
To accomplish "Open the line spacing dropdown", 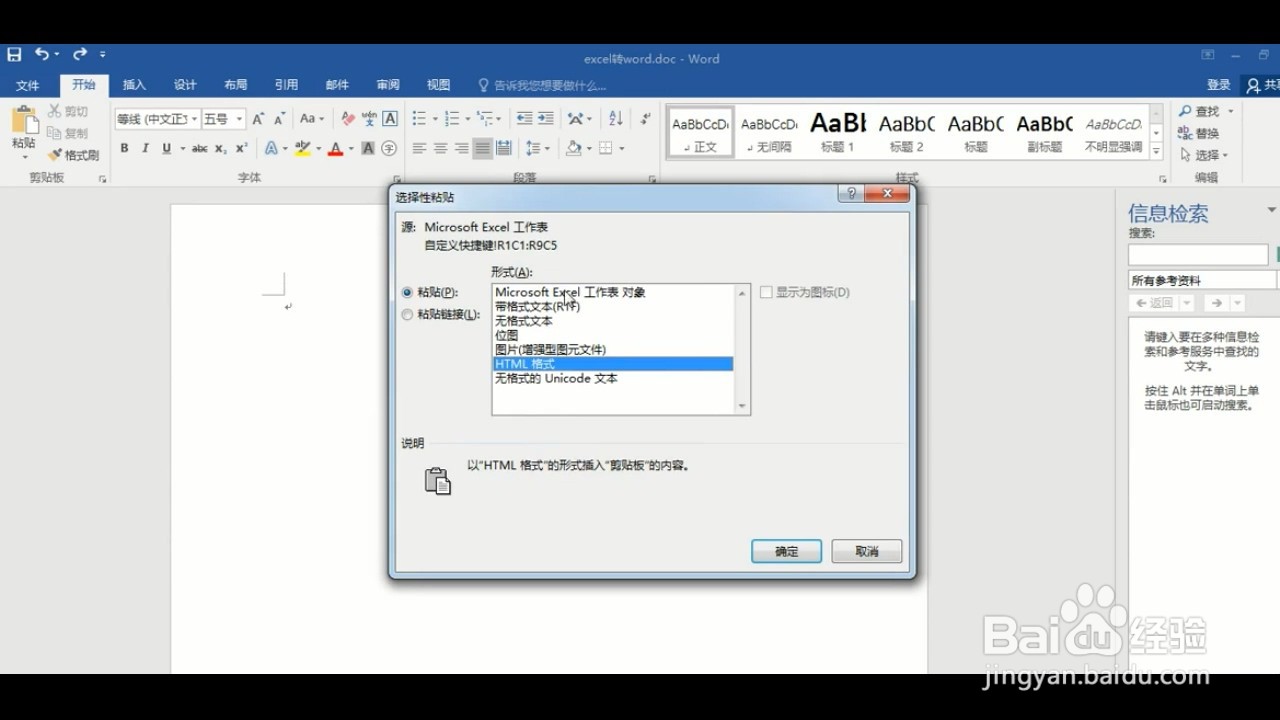I will (x=538, y=148).
